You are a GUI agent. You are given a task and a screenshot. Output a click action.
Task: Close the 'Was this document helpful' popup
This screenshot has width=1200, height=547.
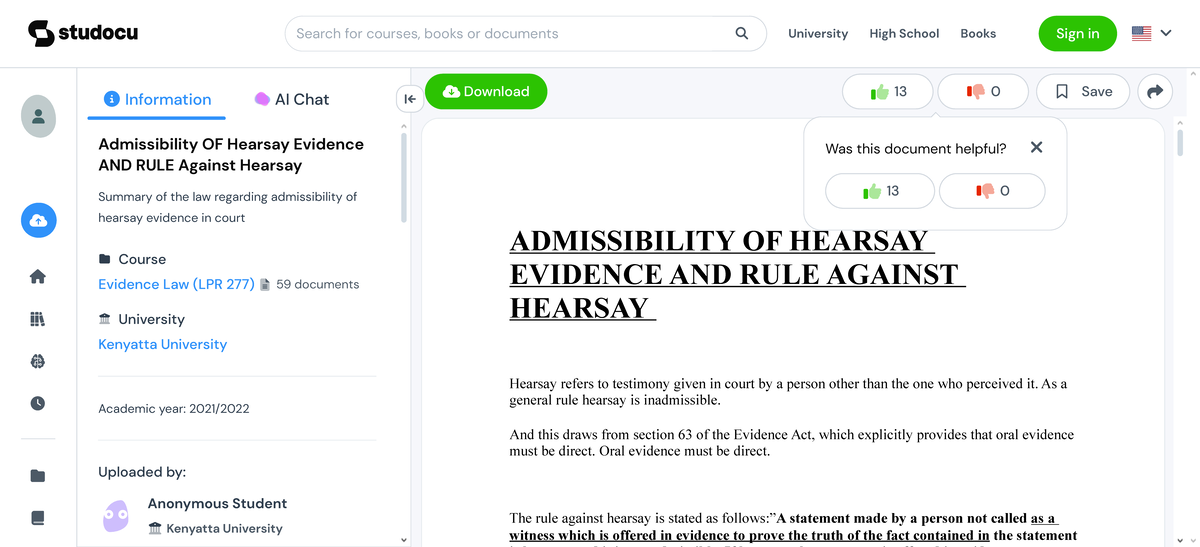(x=1036, y=147)
